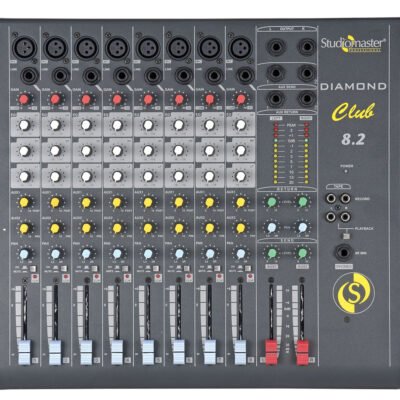Click the right red master fader
The image size is (400, 400).
[x=302, y=351]
